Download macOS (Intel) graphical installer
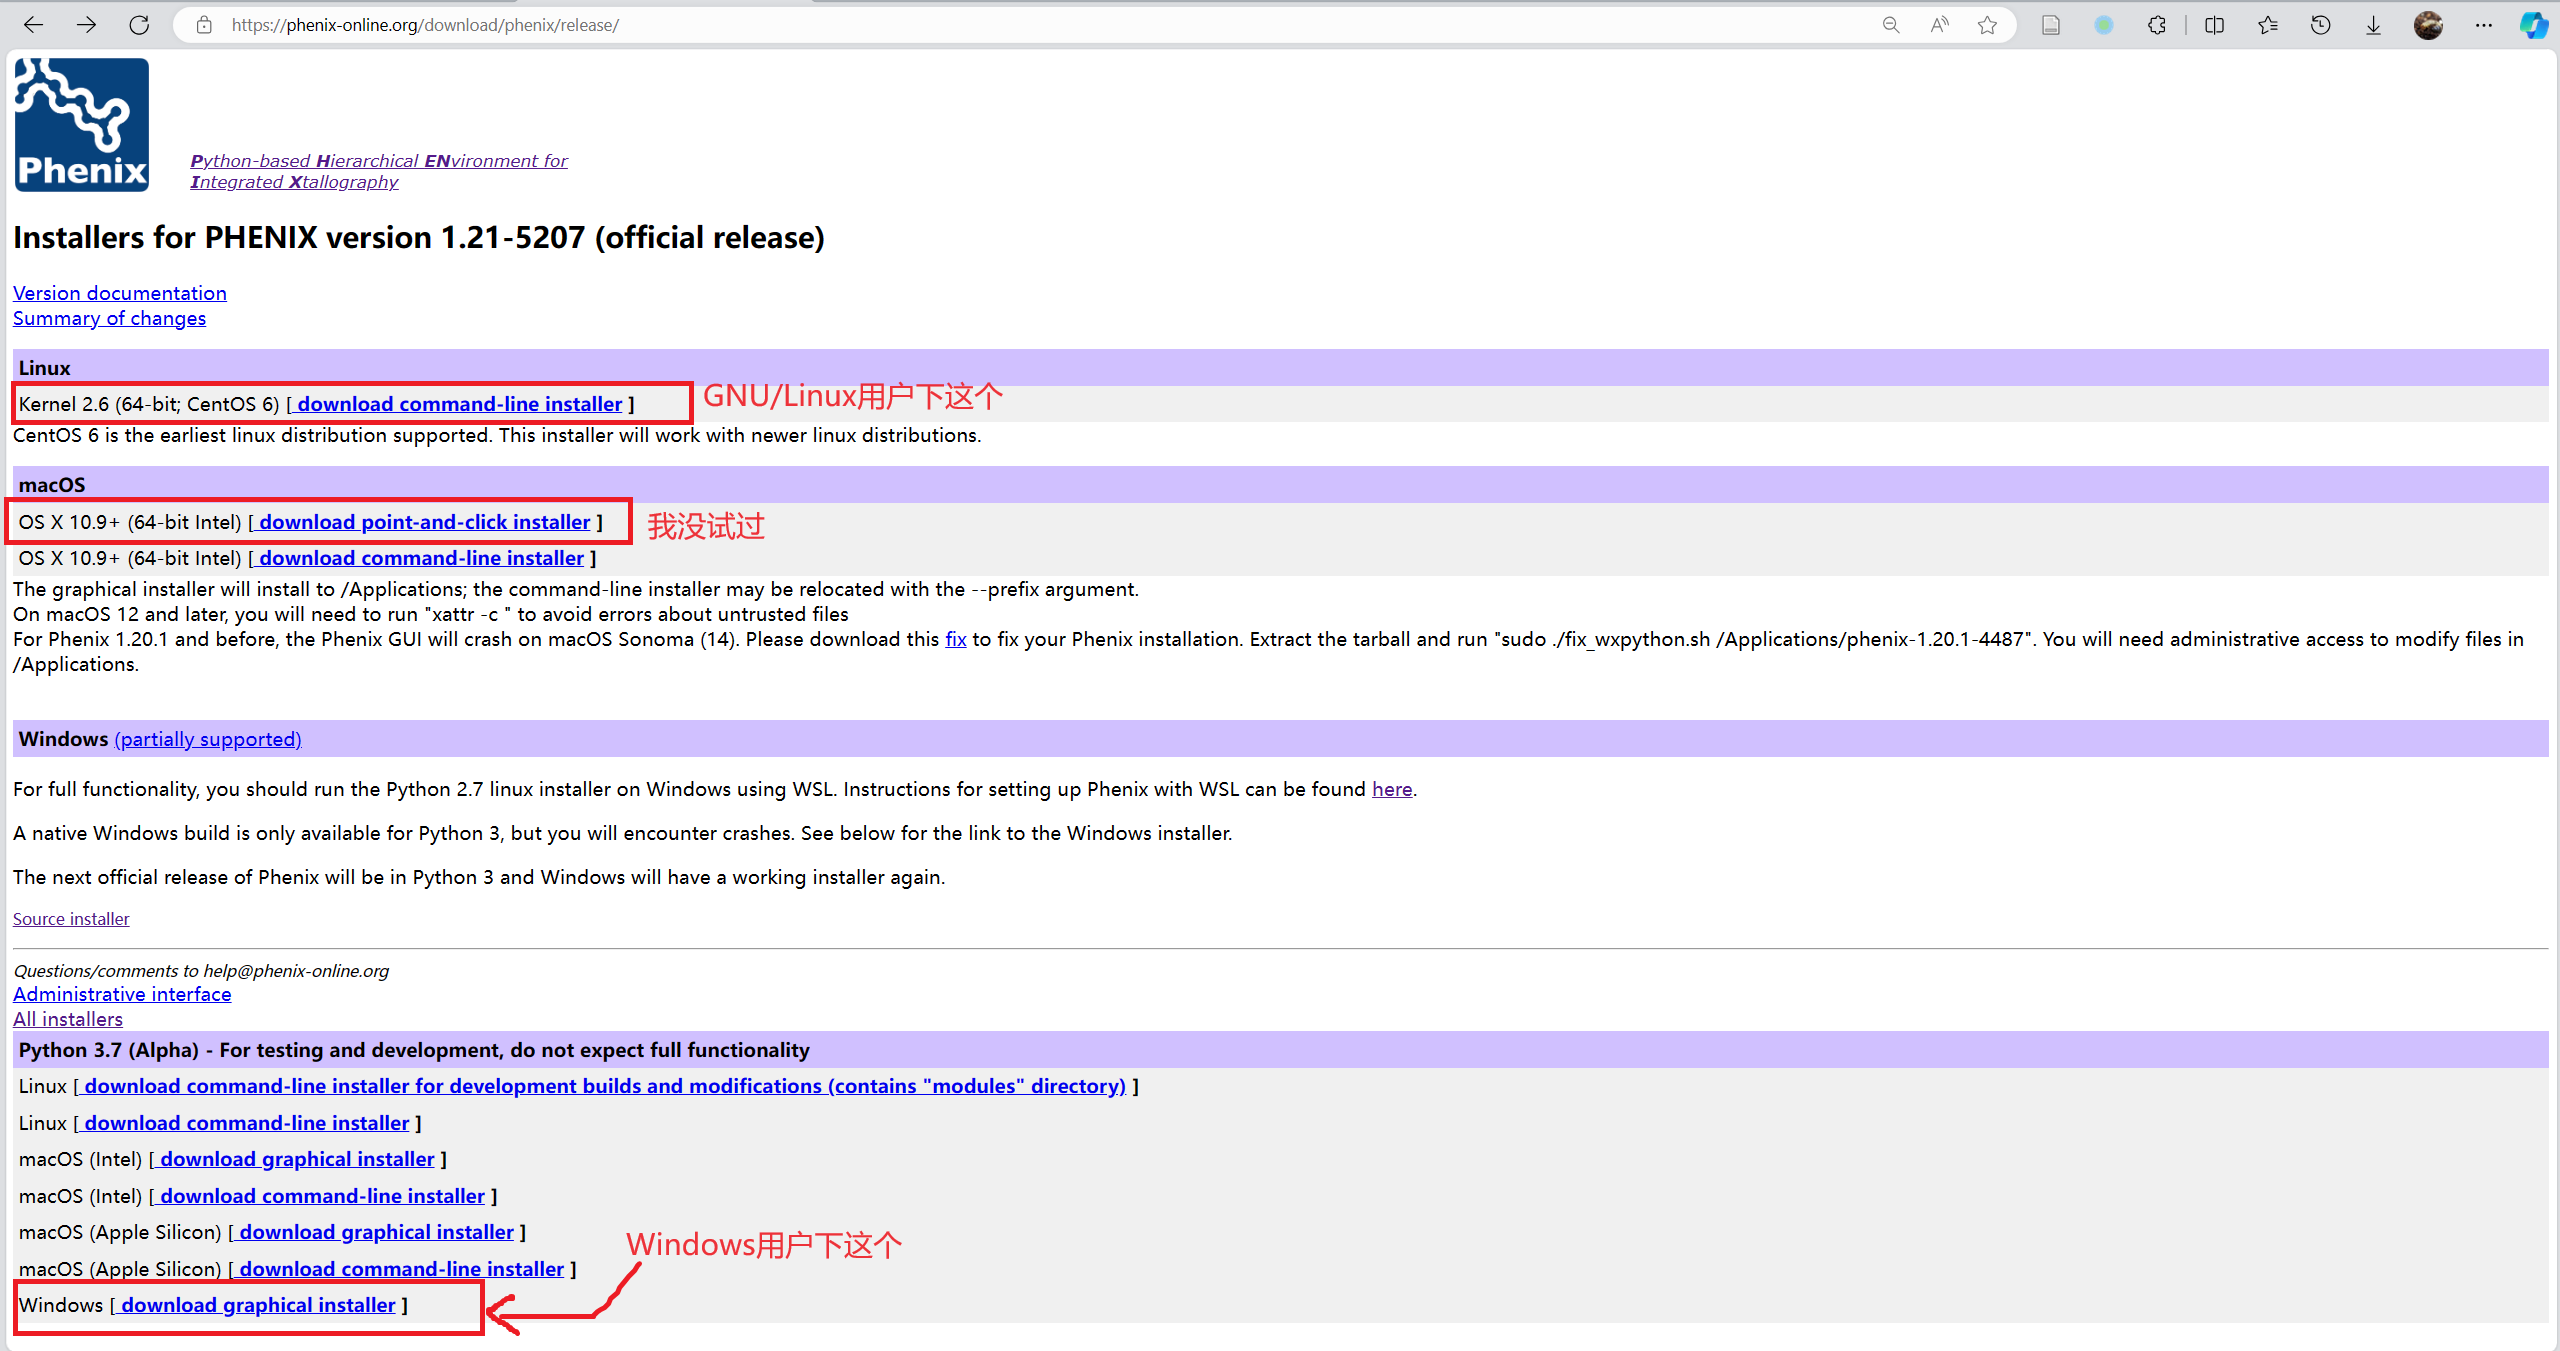The image size is (2560, 1351). tap(298, 1159)
